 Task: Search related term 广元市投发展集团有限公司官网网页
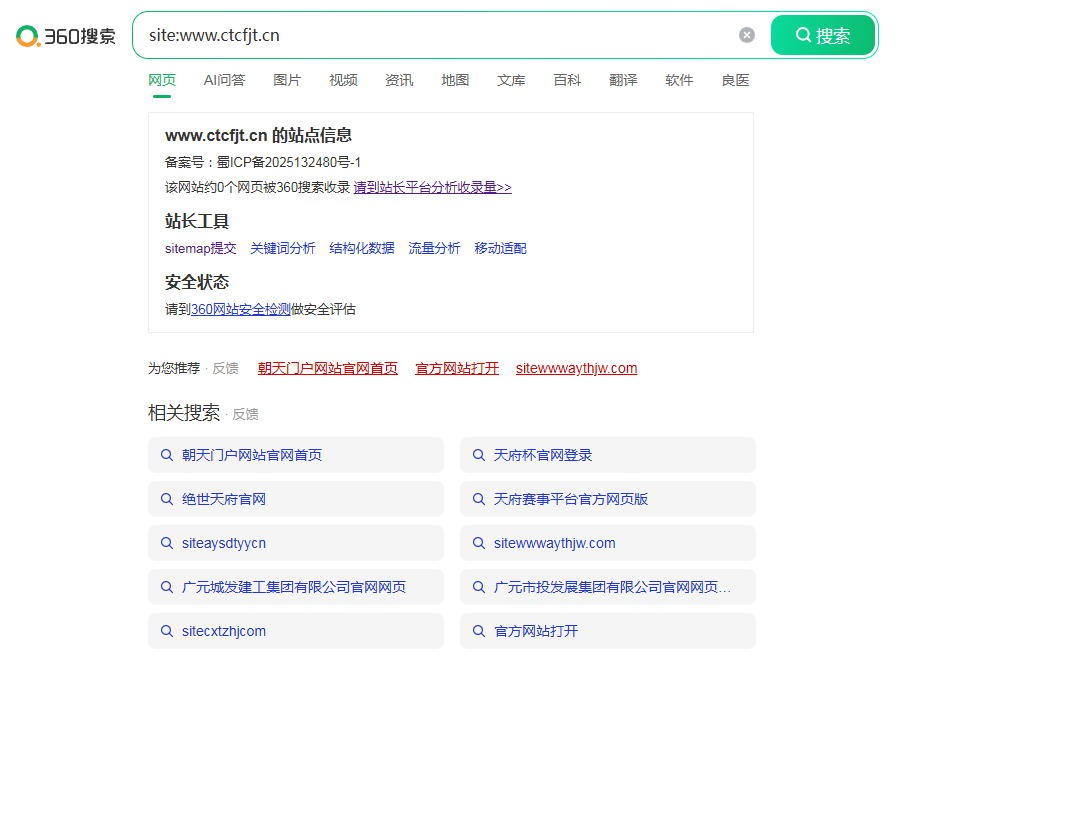(608, 587)
